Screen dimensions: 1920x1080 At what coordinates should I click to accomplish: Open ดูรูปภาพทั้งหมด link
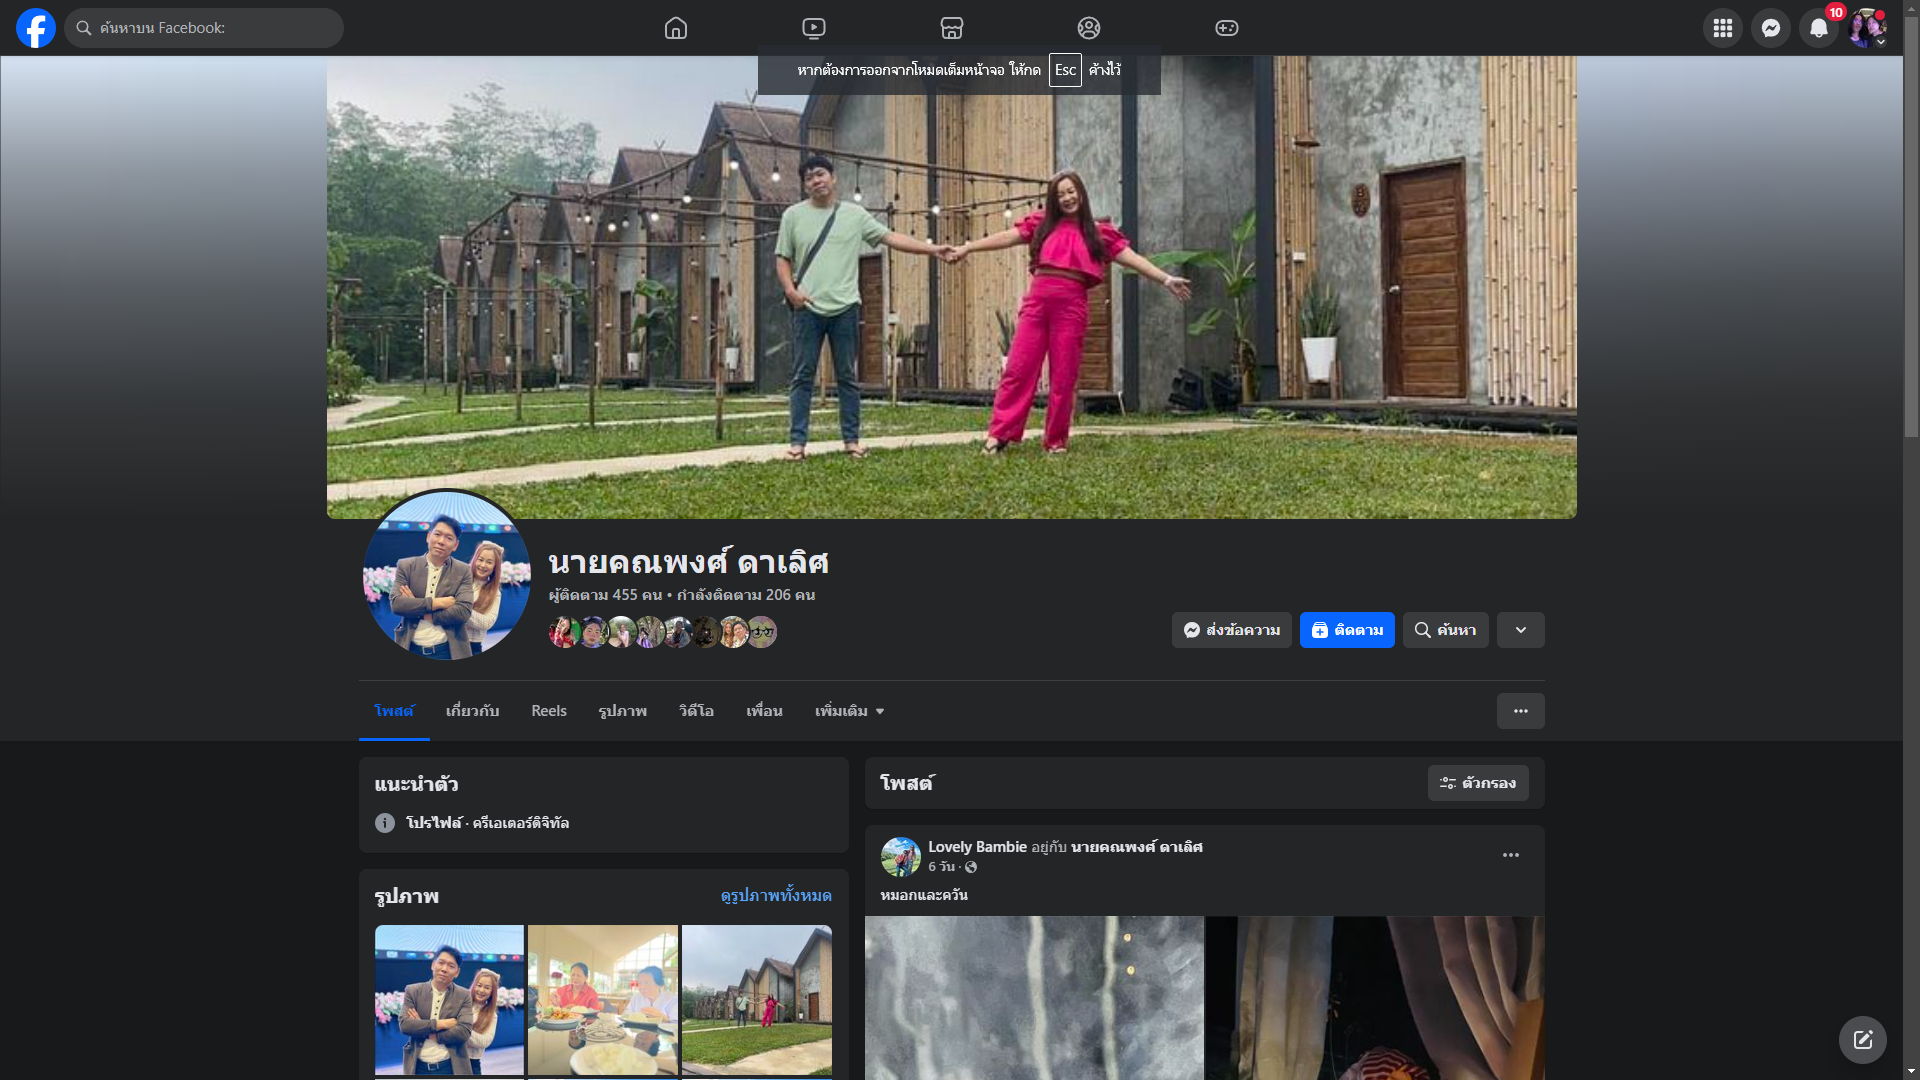pyautogui.click(x=775, y=895)
